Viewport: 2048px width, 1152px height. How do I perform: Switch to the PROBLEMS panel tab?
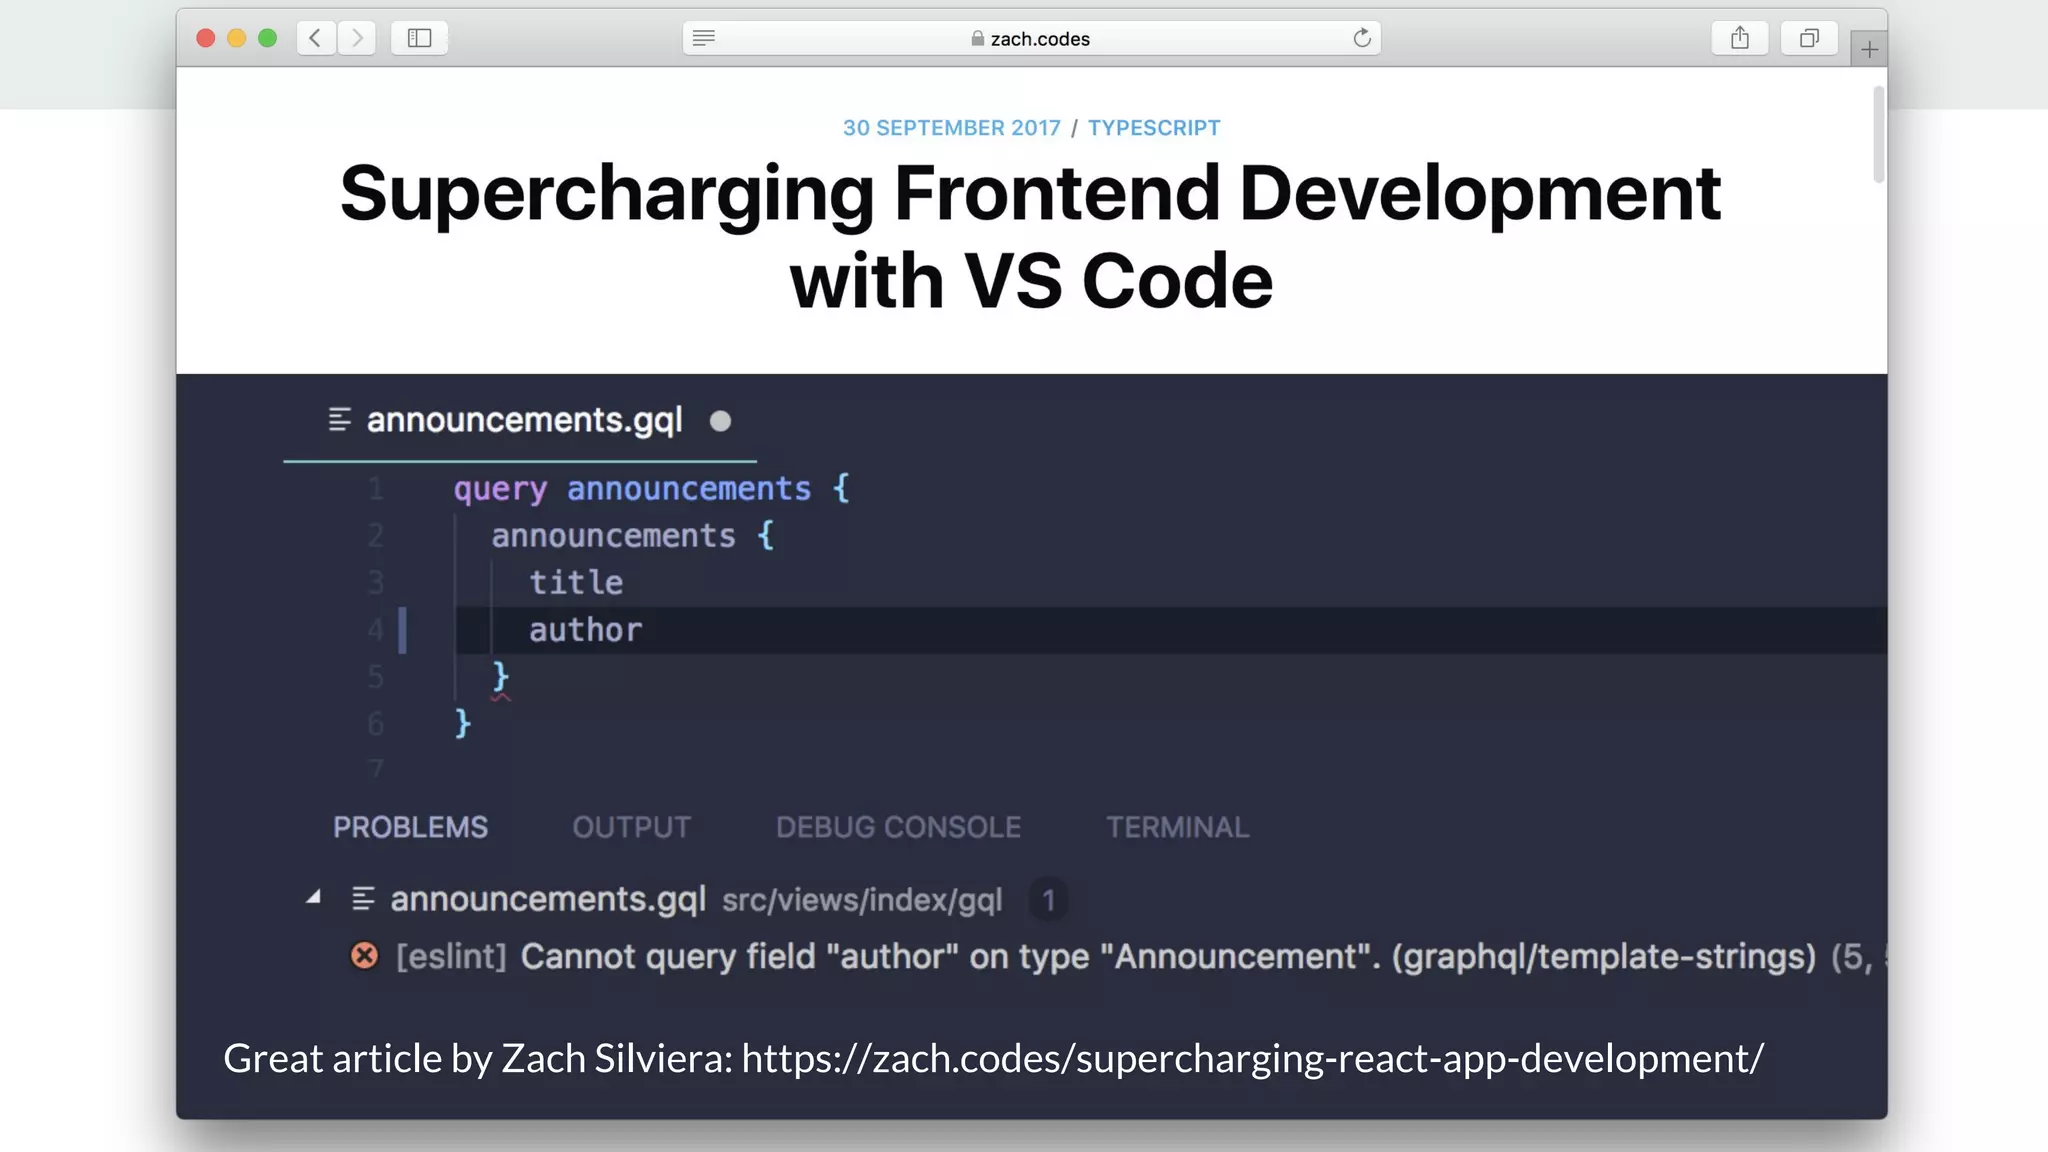pos(410,827)
